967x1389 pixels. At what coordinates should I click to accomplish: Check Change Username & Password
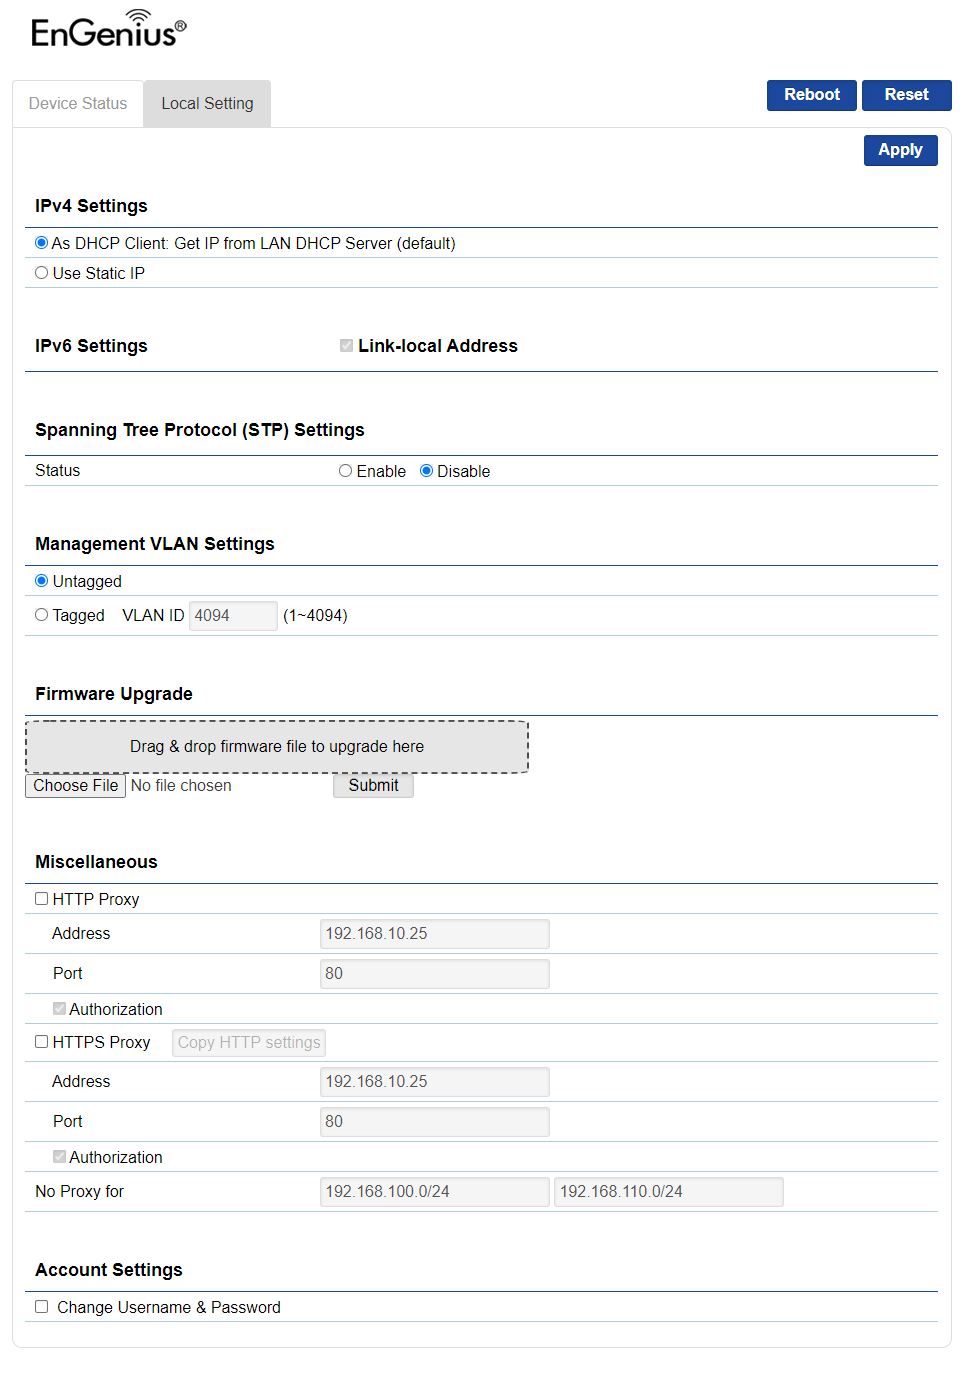pos(42,1307)
